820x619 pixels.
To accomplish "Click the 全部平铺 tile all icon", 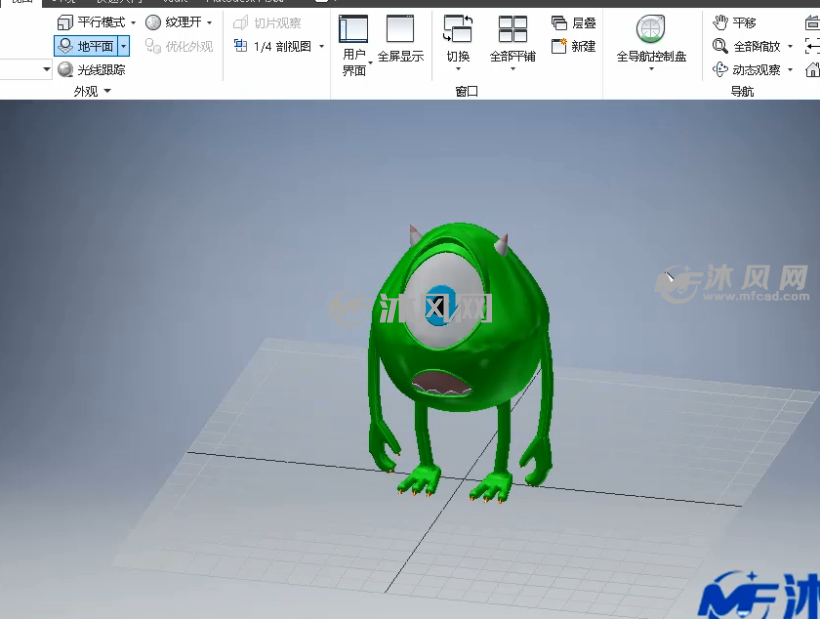I will 512,28.
